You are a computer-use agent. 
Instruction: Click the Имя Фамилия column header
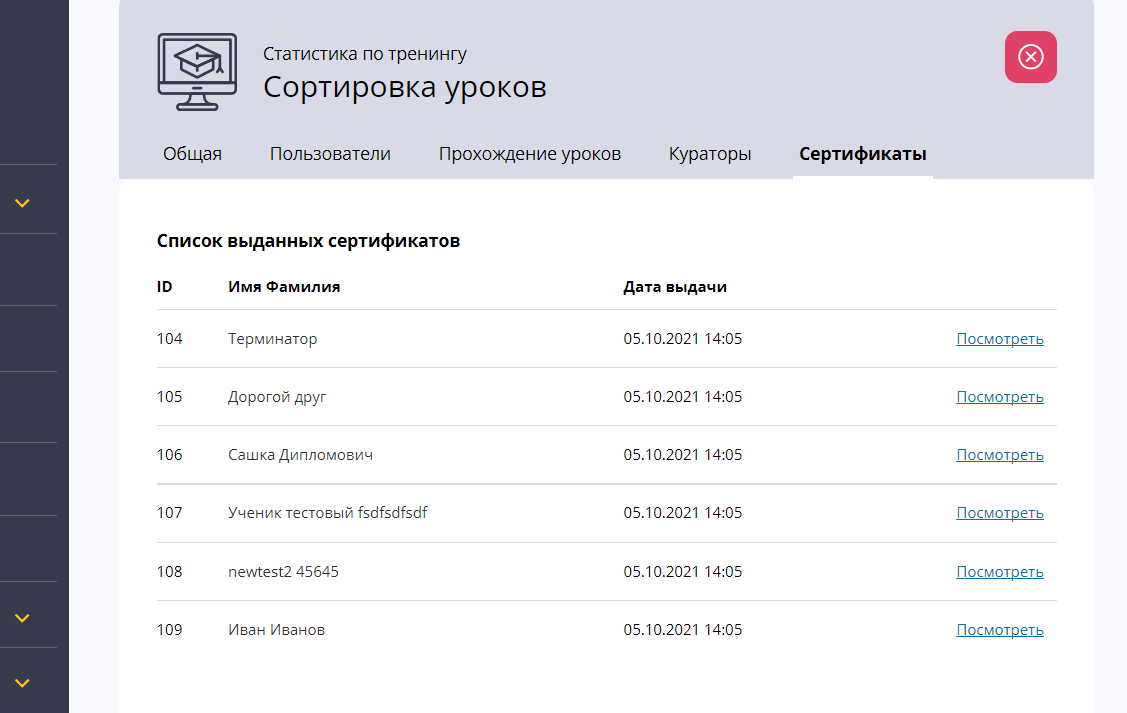284,287
